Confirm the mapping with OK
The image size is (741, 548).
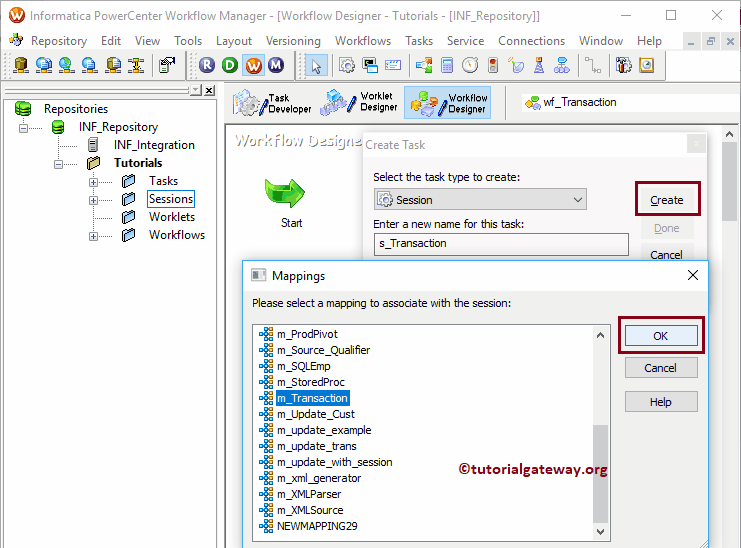pyautogui.click(x=661, y=336)
